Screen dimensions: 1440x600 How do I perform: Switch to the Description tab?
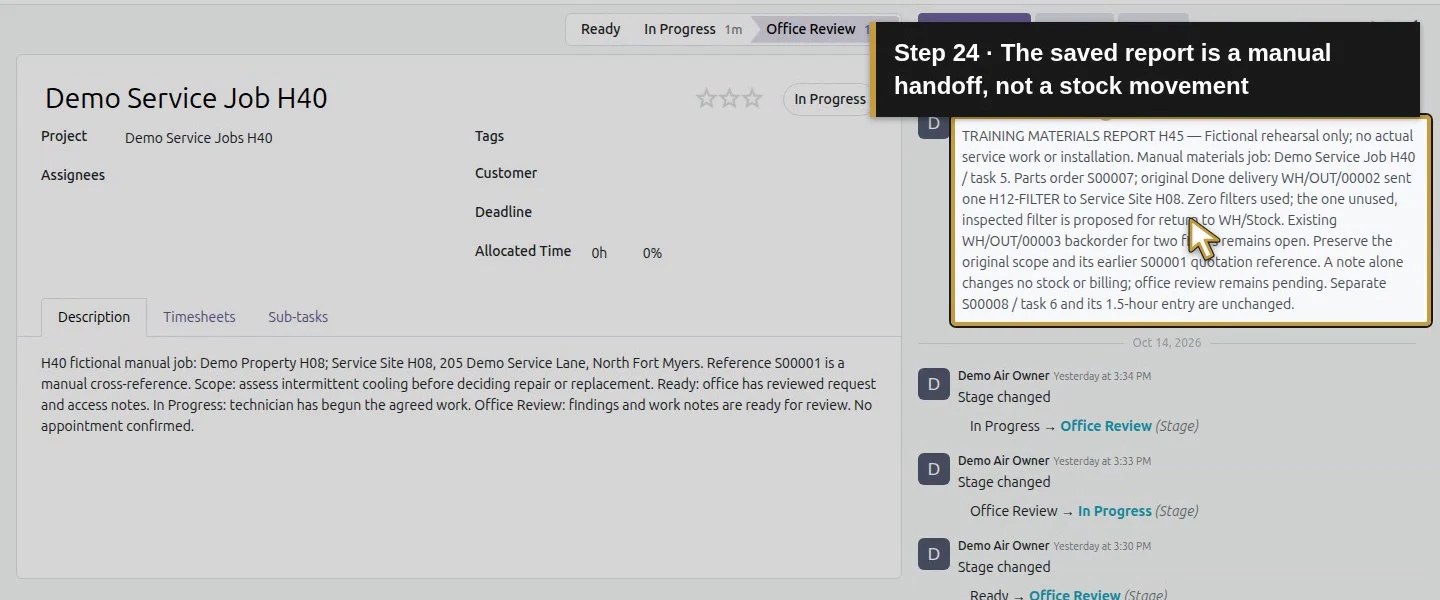click(94, 317)
